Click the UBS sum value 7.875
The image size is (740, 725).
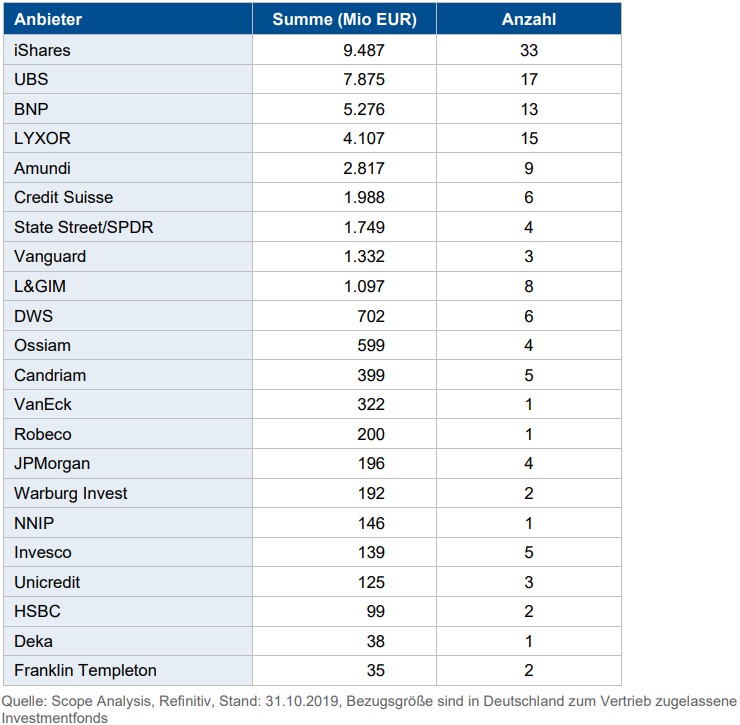click(362, 79)
